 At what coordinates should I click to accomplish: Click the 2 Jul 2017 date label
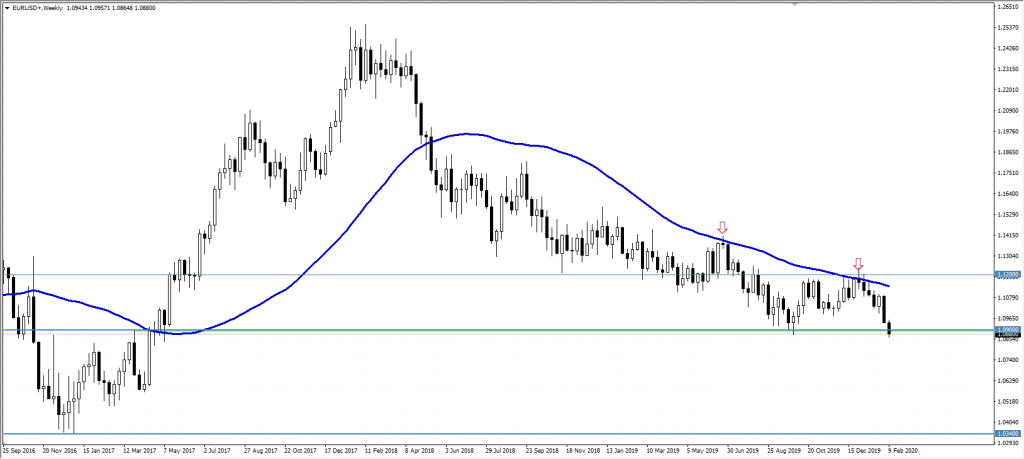tap(219, 451)
